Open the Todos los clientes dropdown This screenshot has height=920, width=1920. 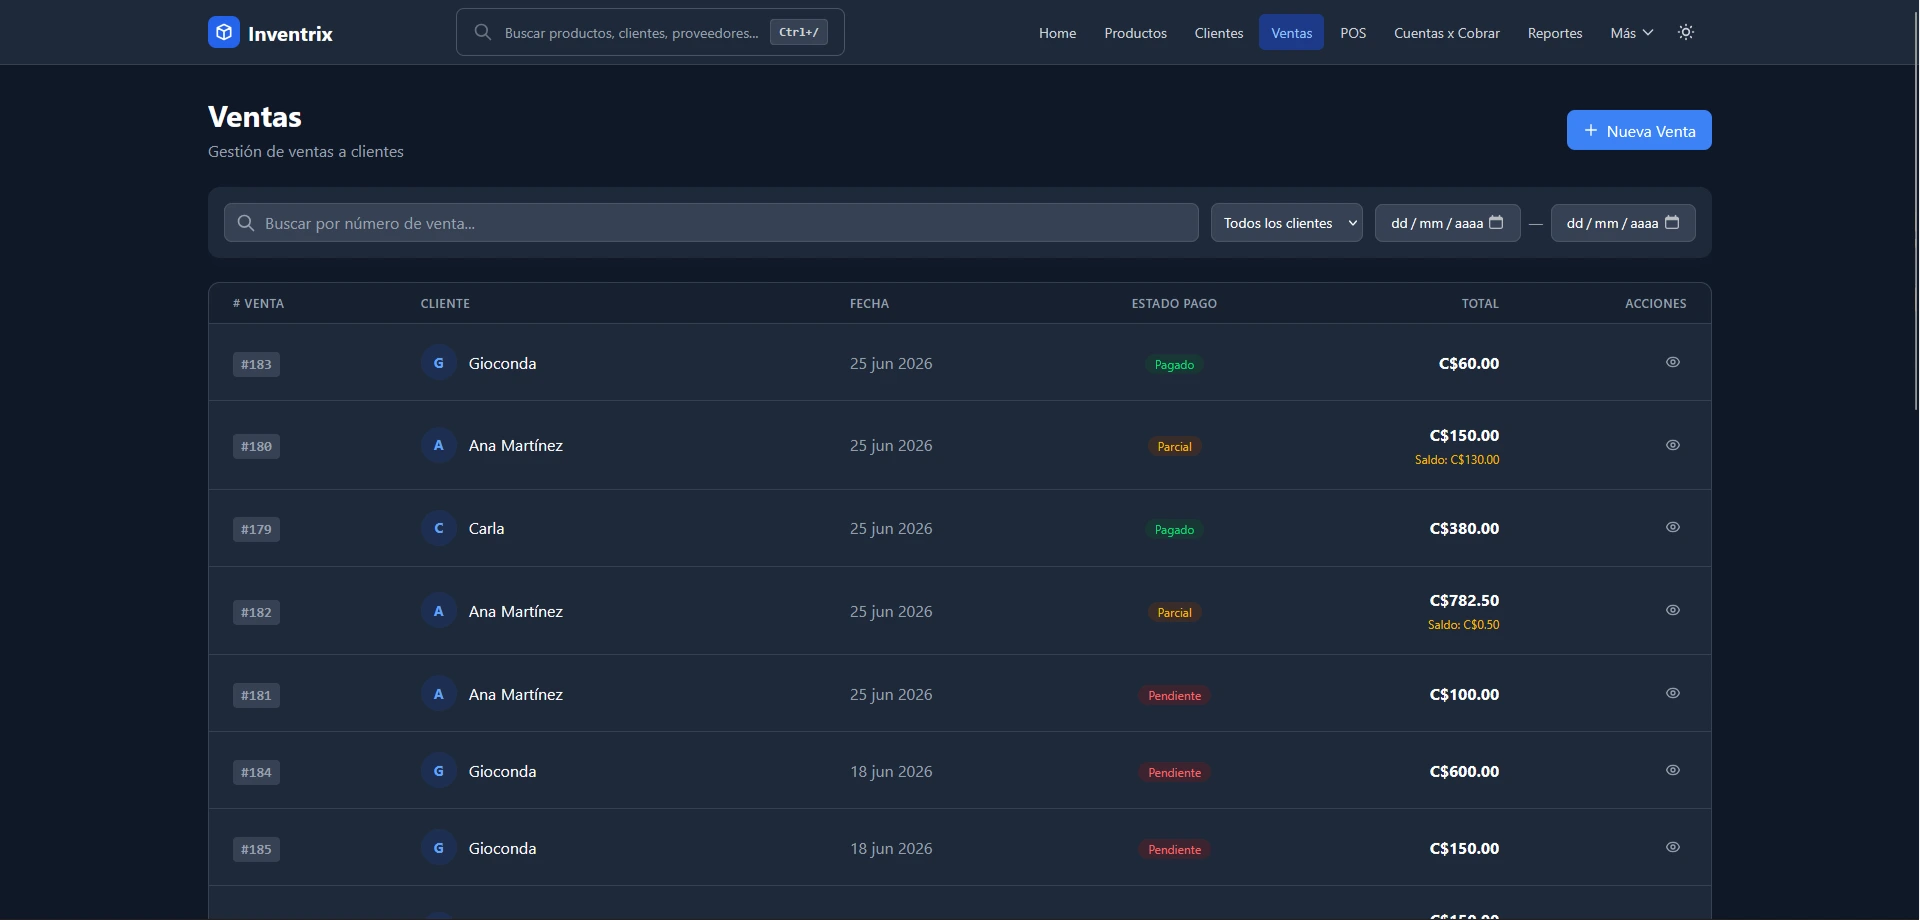1286,223
